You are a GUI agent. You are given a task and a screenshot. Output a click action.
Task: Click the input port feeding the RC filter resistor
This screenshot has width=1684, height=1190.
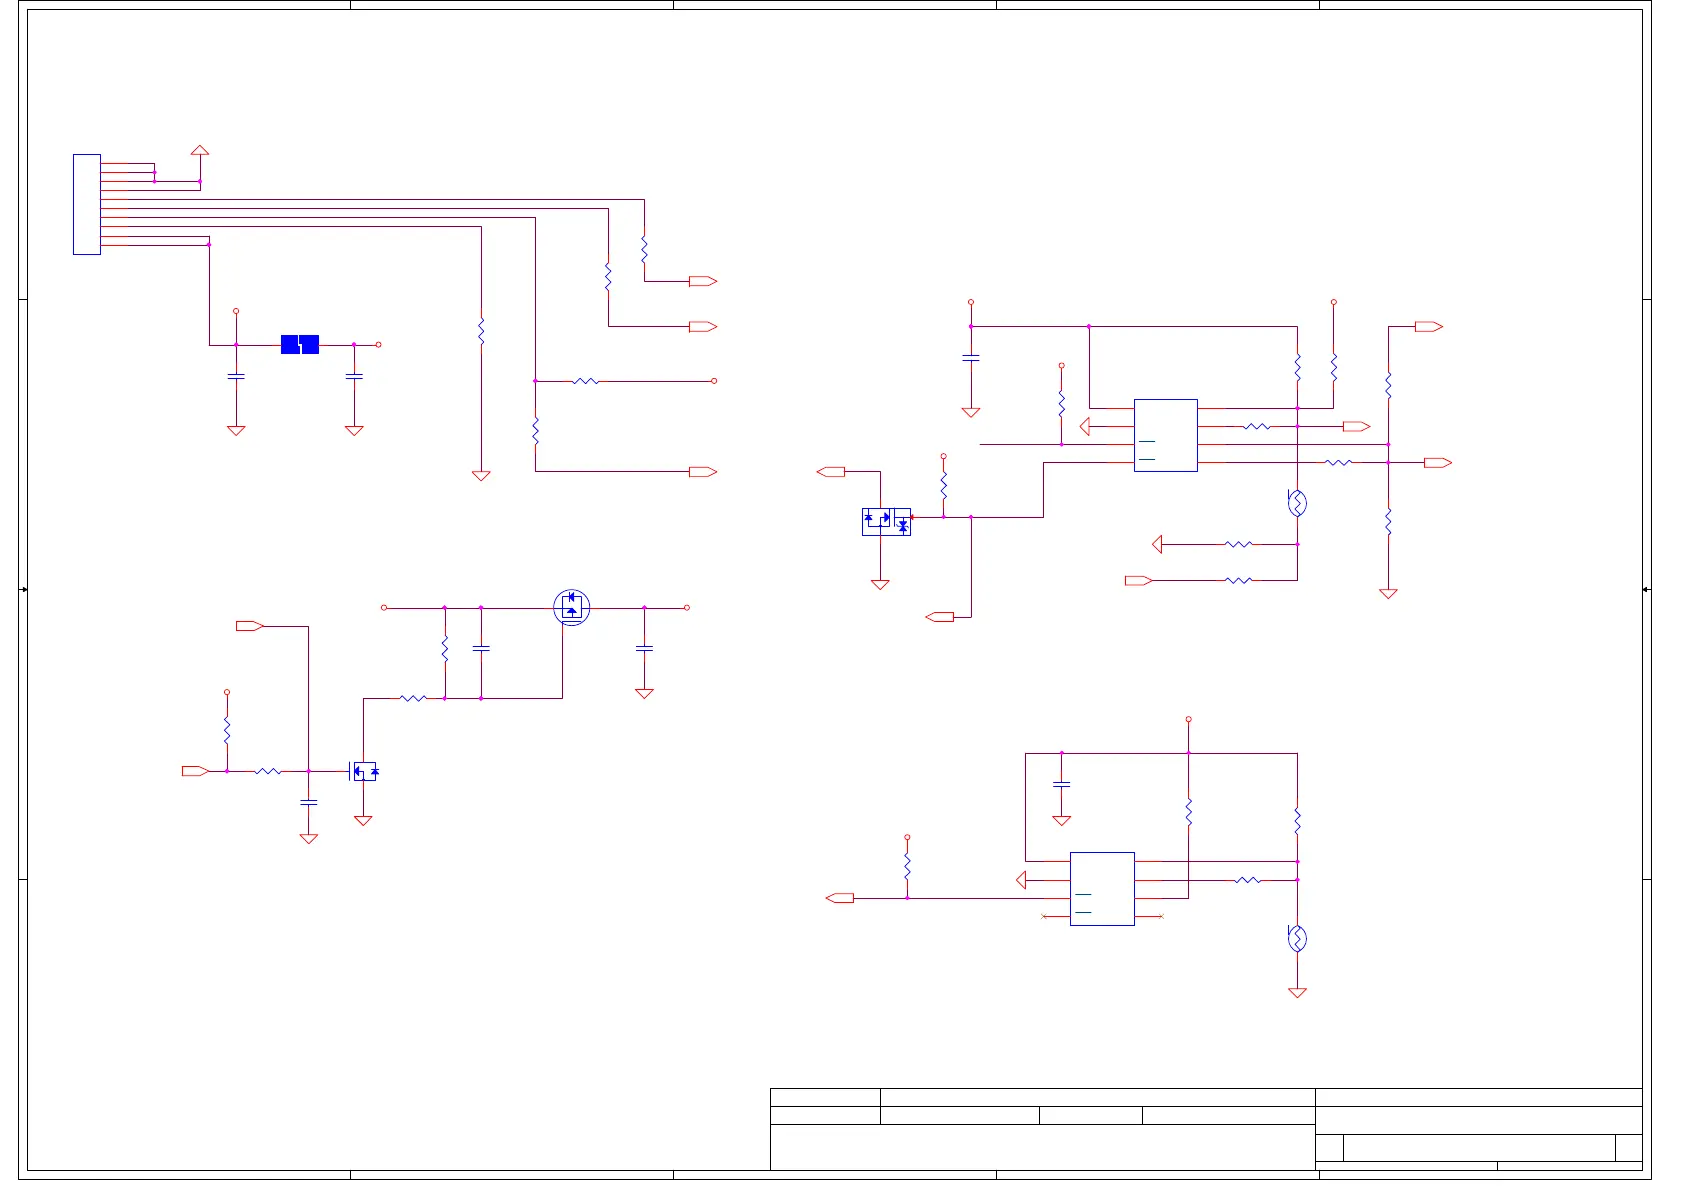coord(195,771)
